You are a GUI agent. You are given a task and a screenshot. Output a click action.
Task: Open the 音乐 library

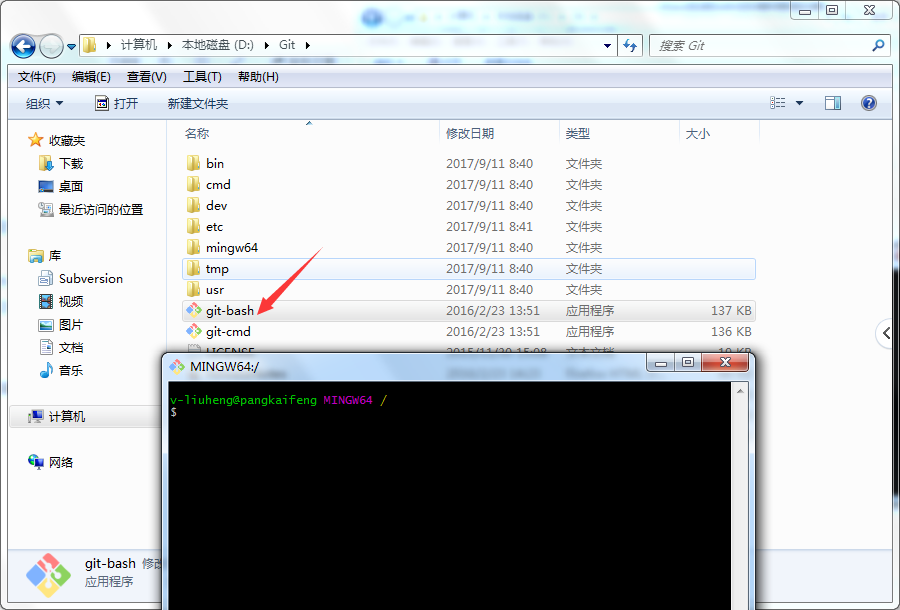click(61, 371)
